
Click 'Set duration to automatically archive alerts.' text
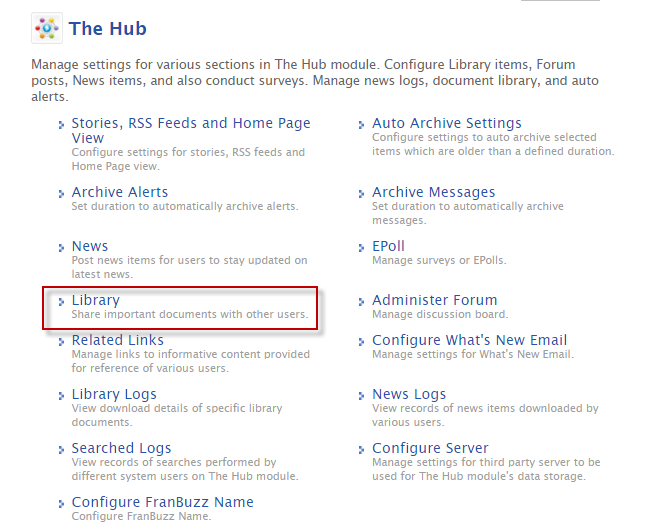(185, 207)
